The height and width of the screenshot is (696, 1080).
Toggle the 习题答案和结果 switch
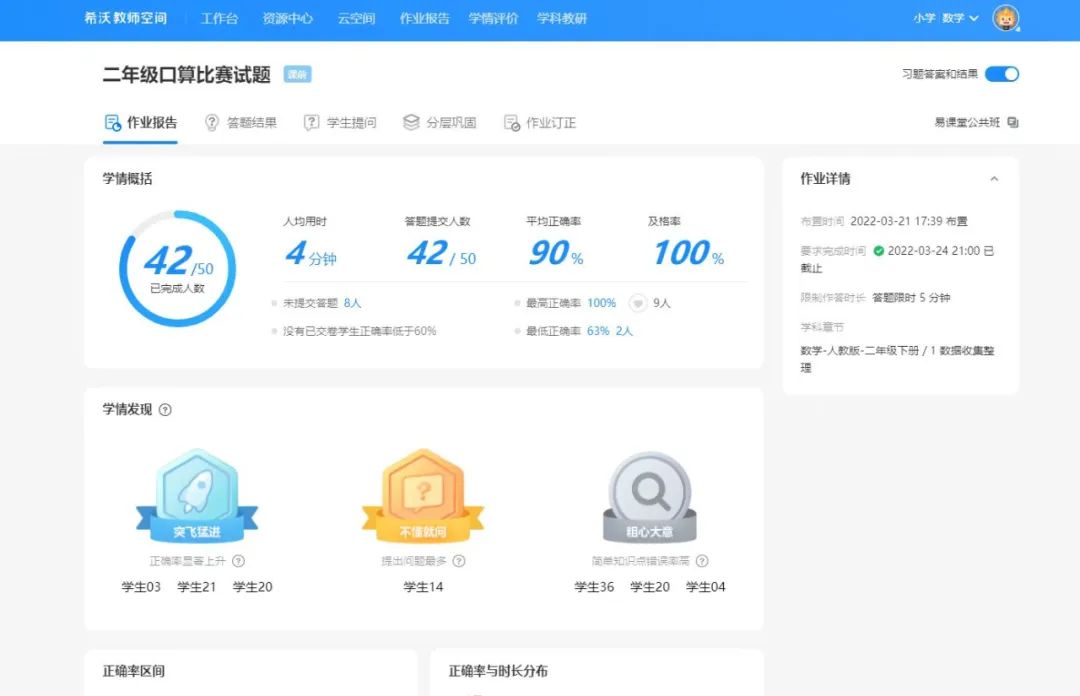(x=1001, y=74)
